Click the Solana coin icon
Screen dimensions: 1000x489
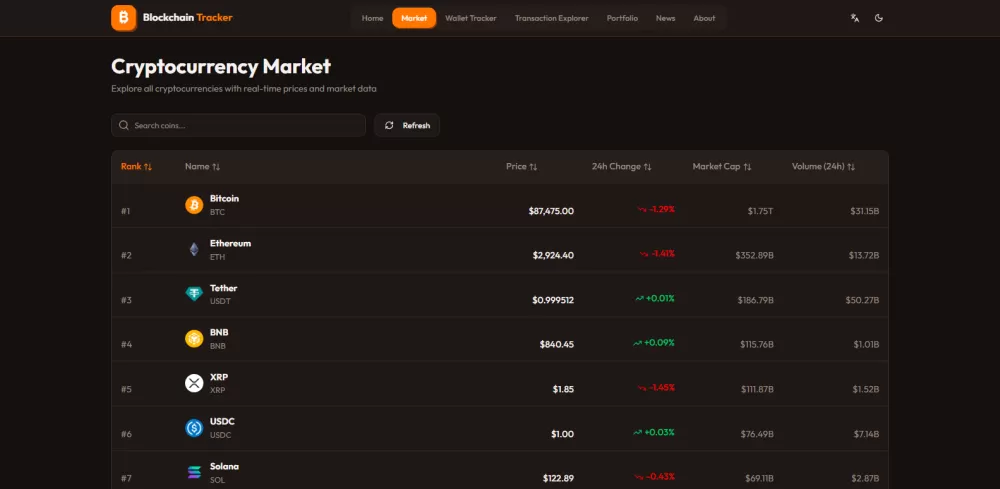pos(194,472)
